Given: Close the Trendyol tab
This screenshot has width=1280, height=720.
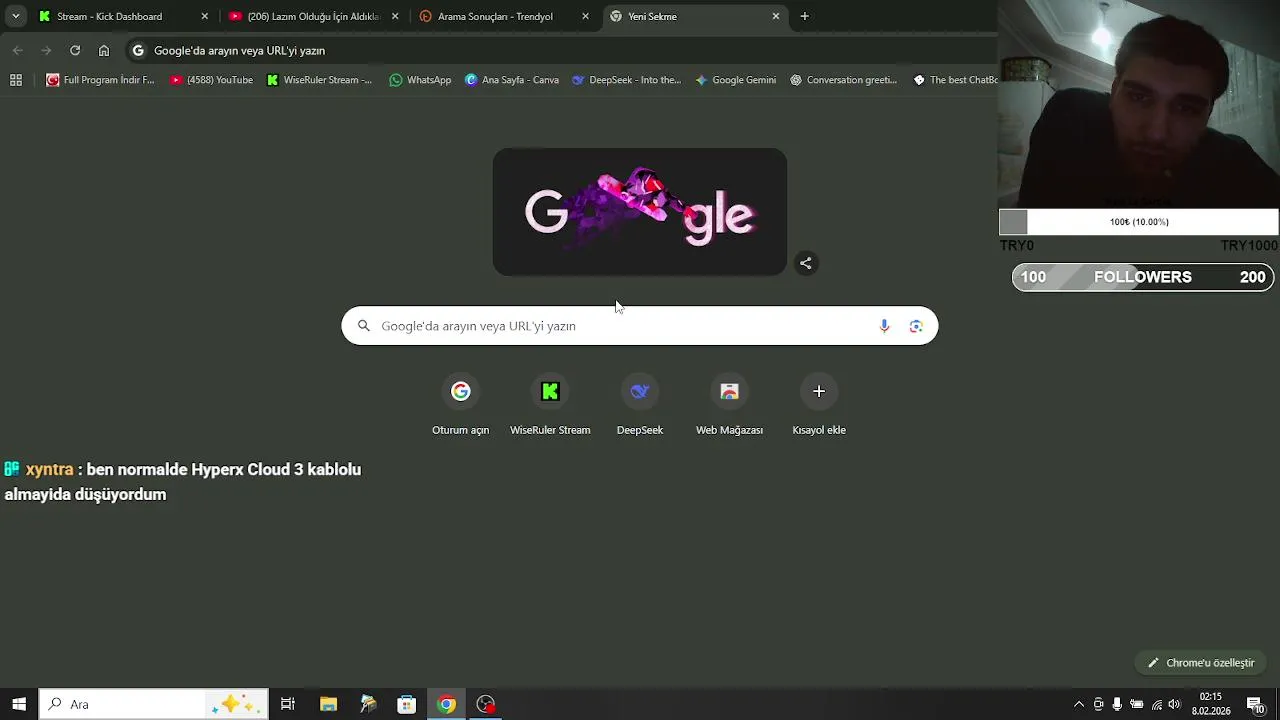Looking at the screenshot, I should (585, 16).
